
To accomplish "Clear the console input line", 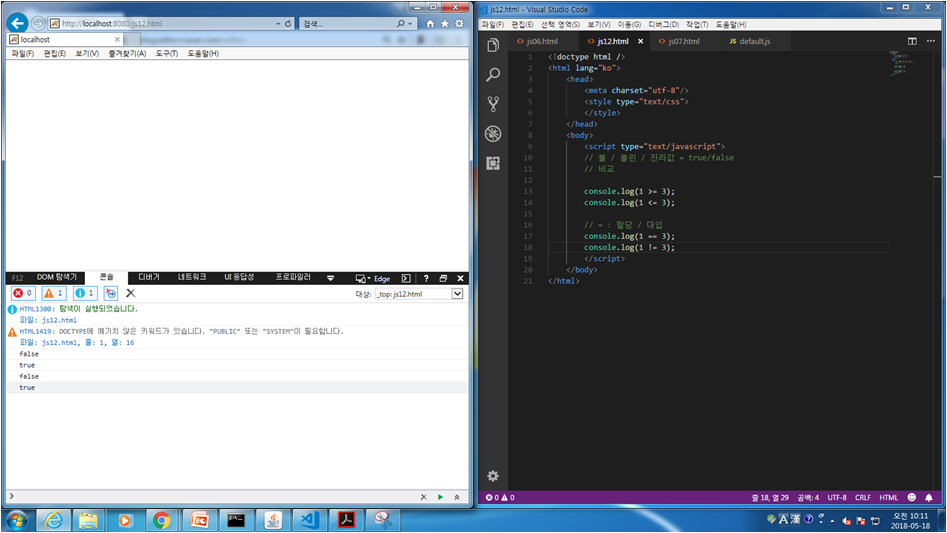I will [x=423, y=497].
